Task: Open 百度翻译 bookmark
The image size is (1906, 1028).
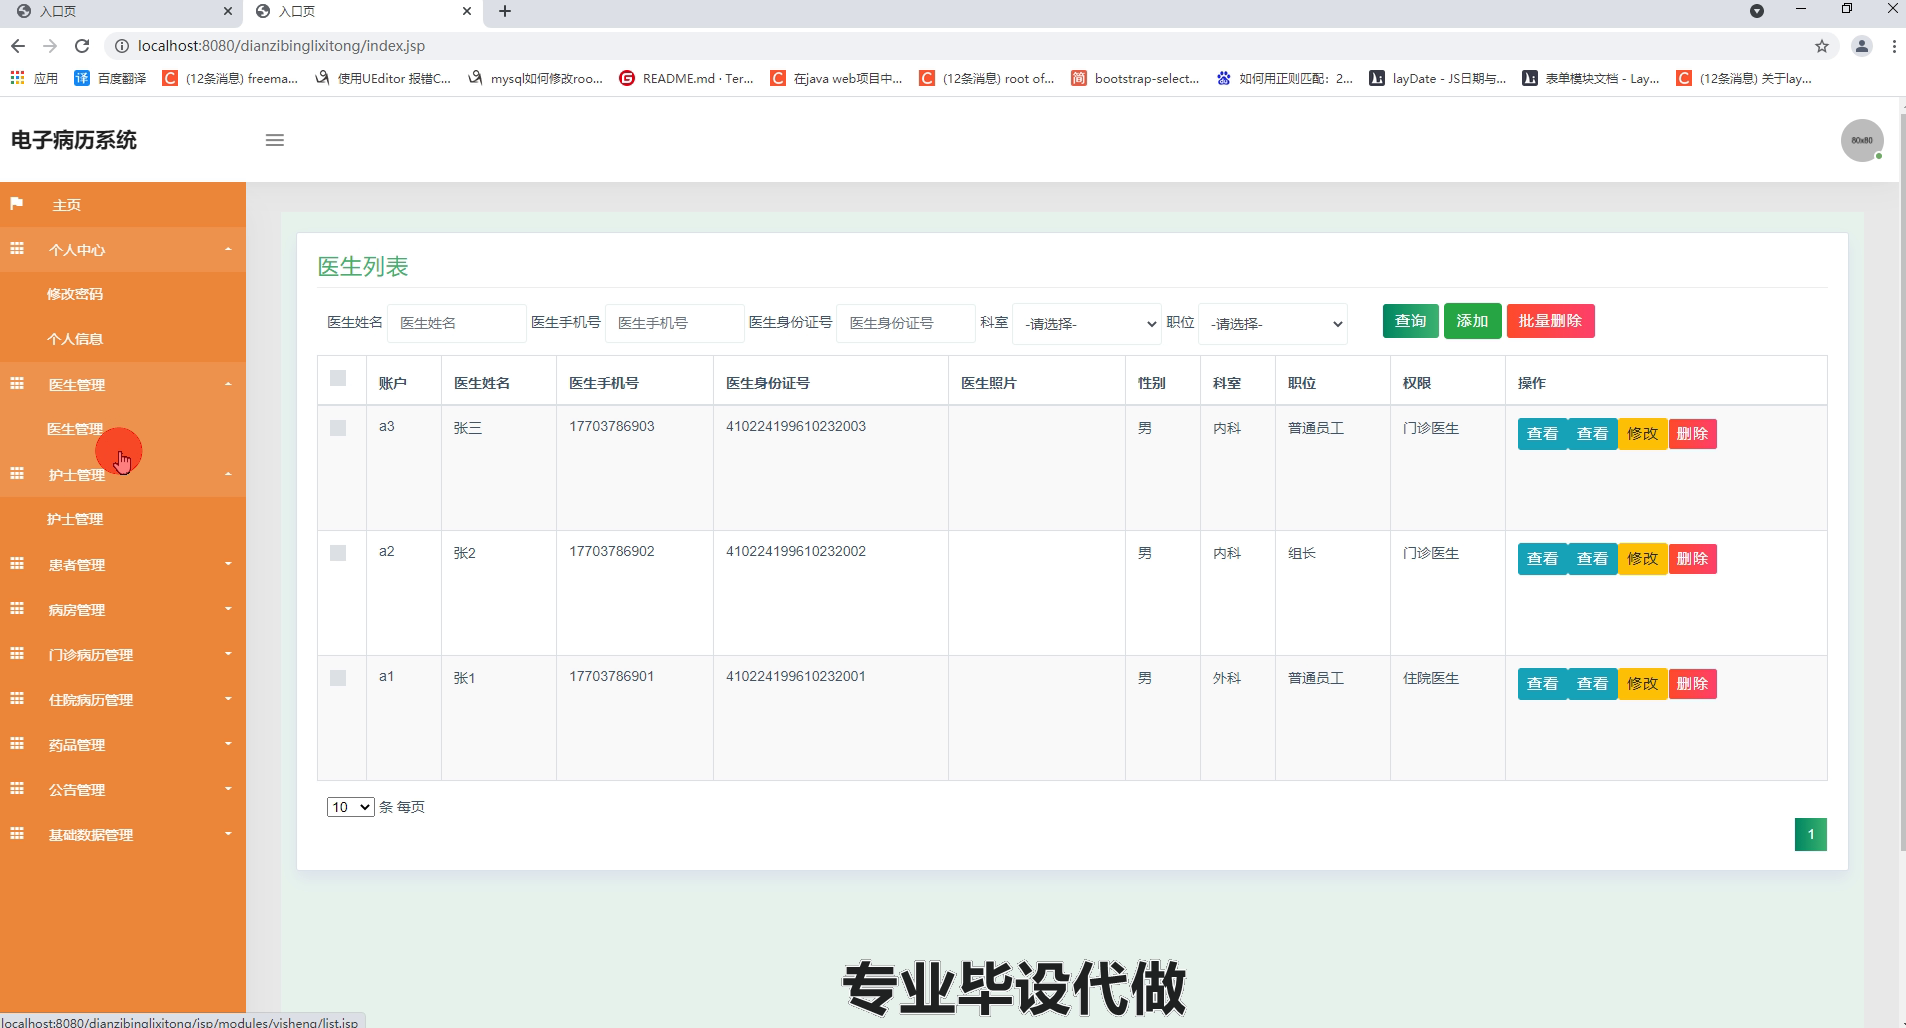Action: [110, 78]
